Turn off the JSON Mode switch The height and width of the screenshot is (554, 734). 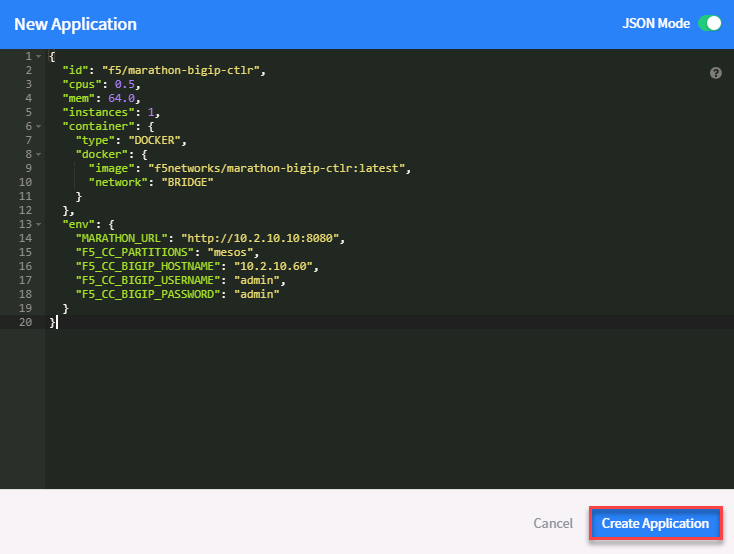click(710, 23)
